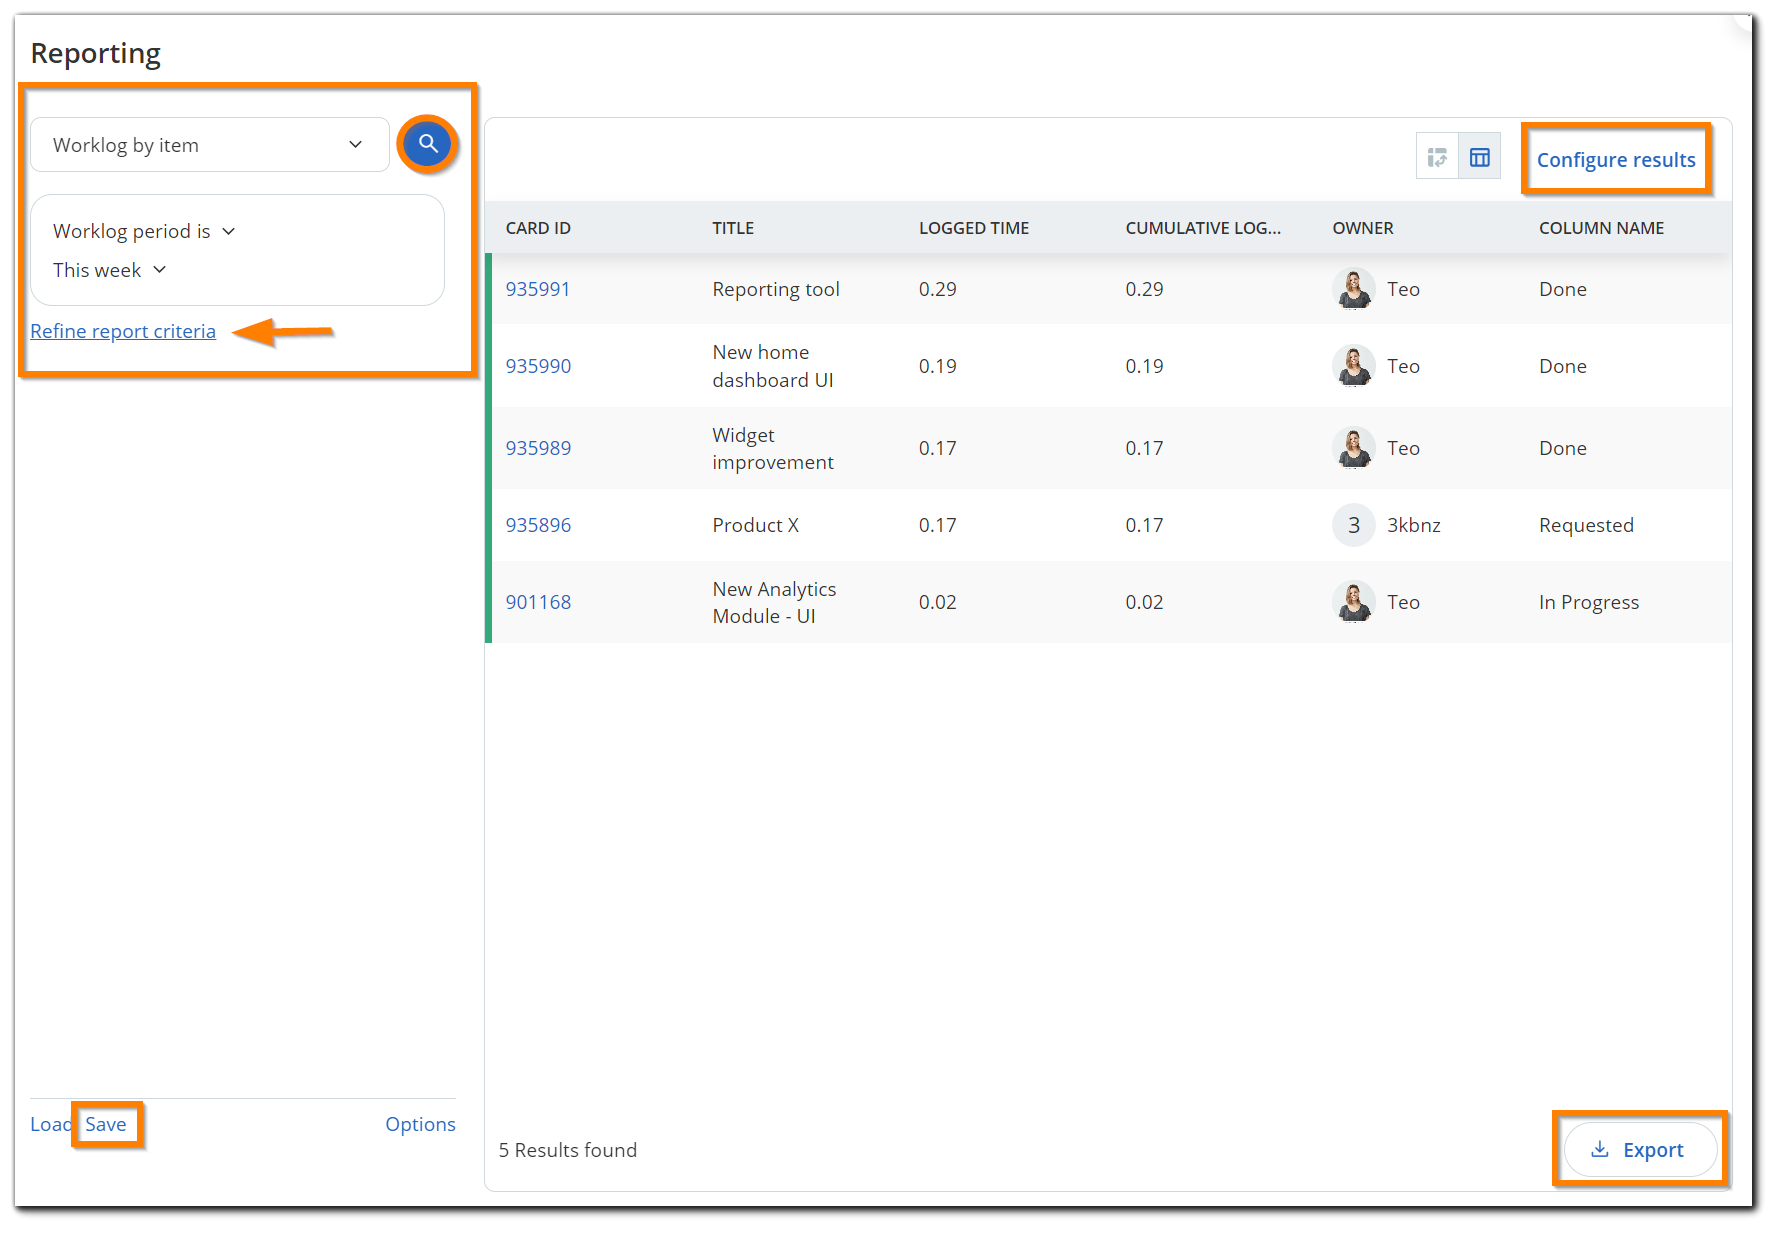Viewport: 1779px width, 1233px height.
Task: Switch to the pivot chart view icon
Action: point(1437,156)
